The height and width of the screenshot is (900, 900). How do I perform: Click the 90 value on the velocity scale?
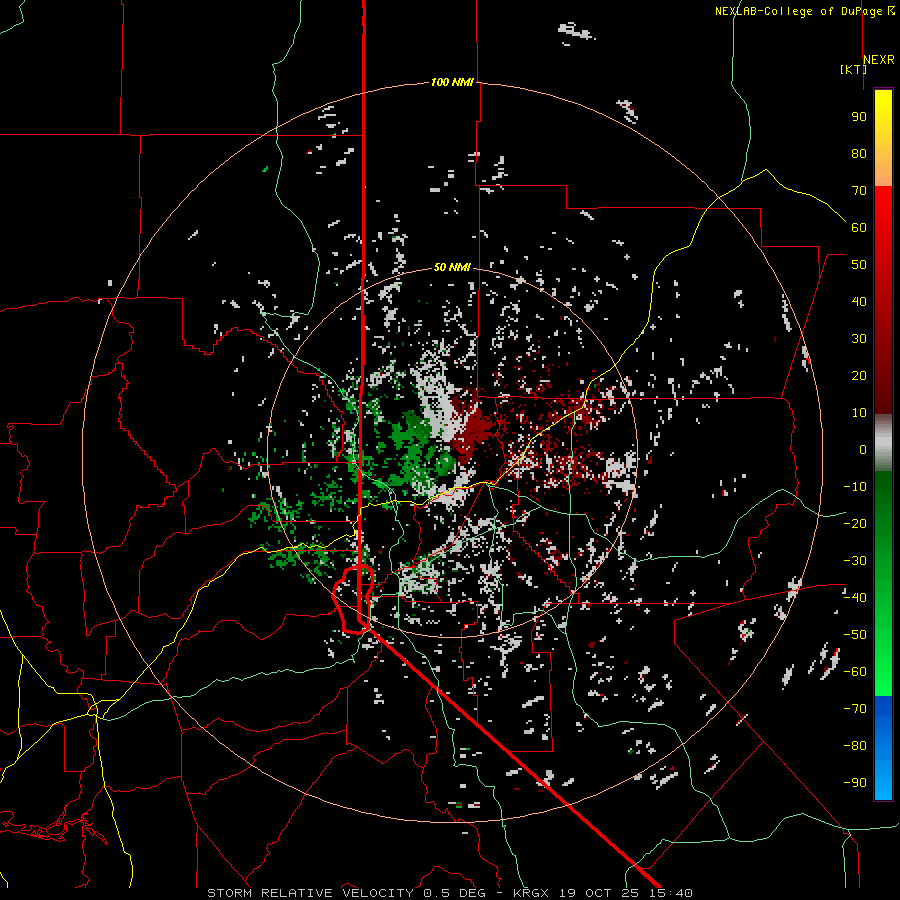(x=859, y=117)
